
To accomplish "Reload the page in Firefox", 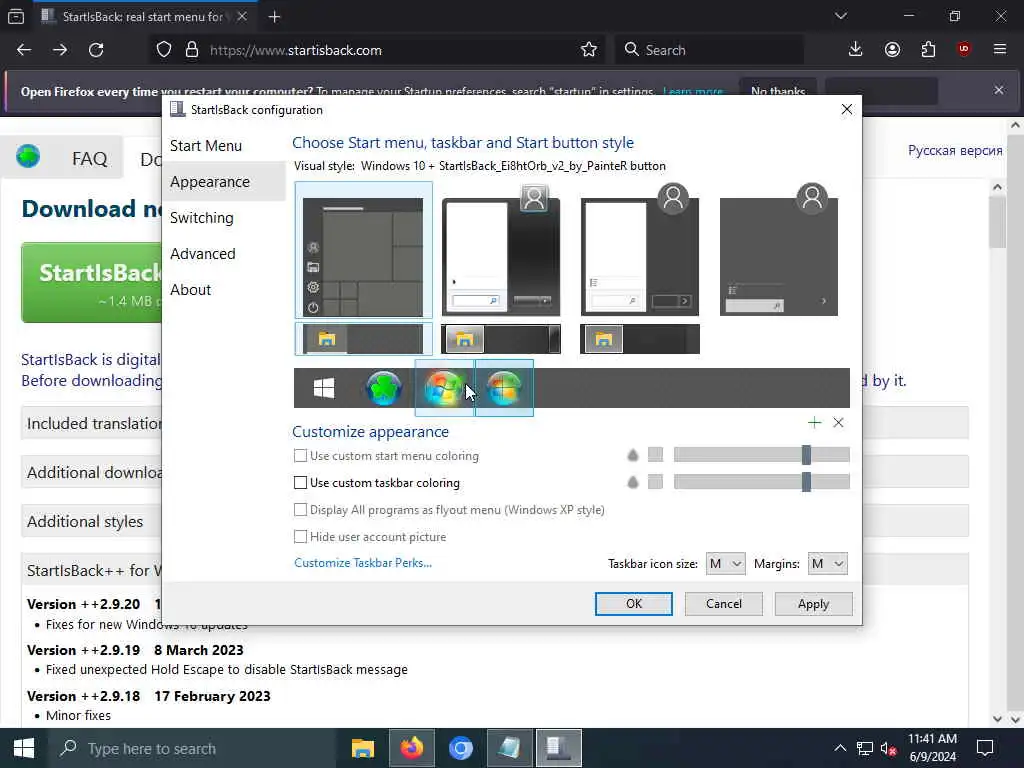I will tap(96, 50).
